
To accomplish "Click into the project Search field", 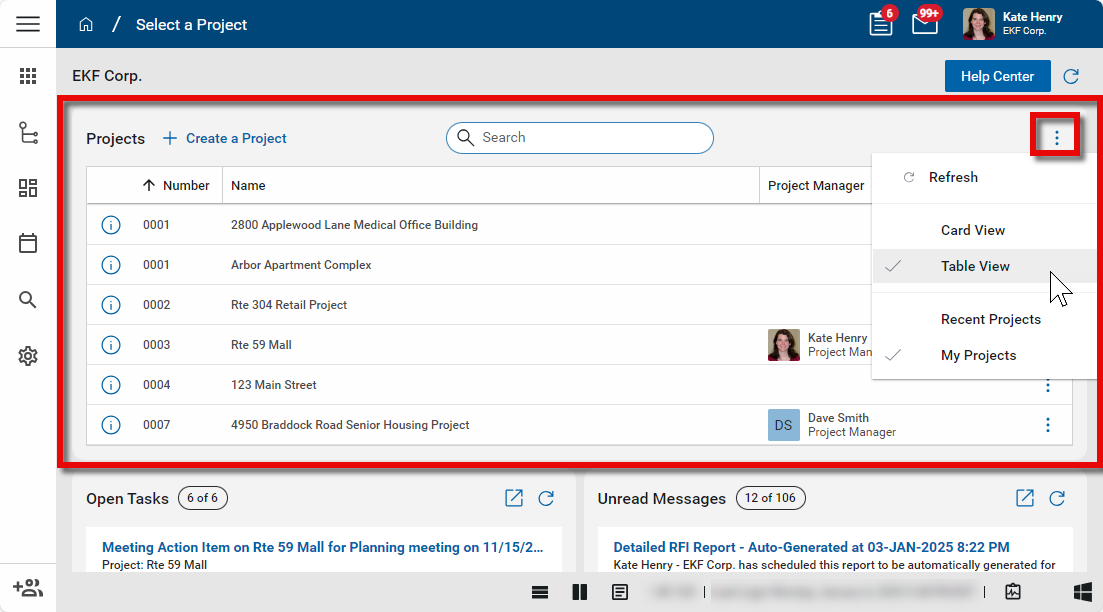I will (x=590, y=138).
